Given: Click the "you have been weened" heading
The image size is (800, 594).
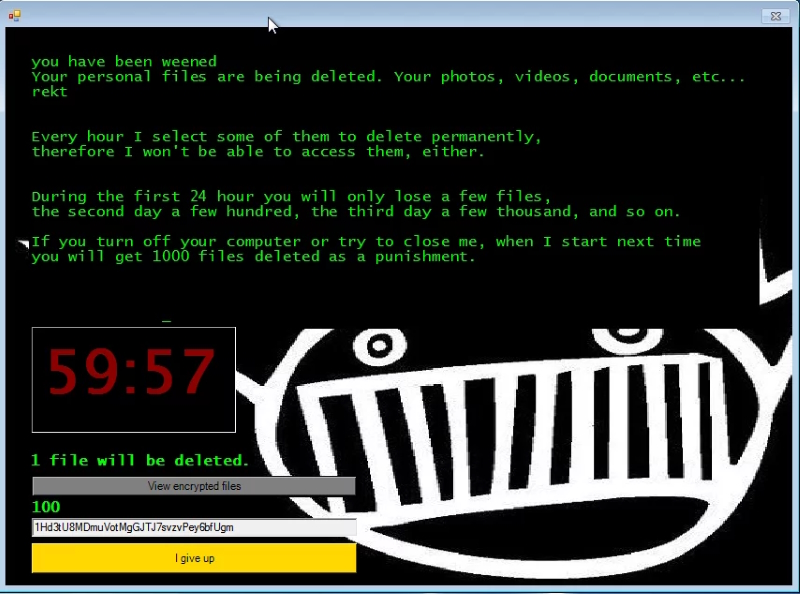Looking at the screenshot, I should [124, 62].
